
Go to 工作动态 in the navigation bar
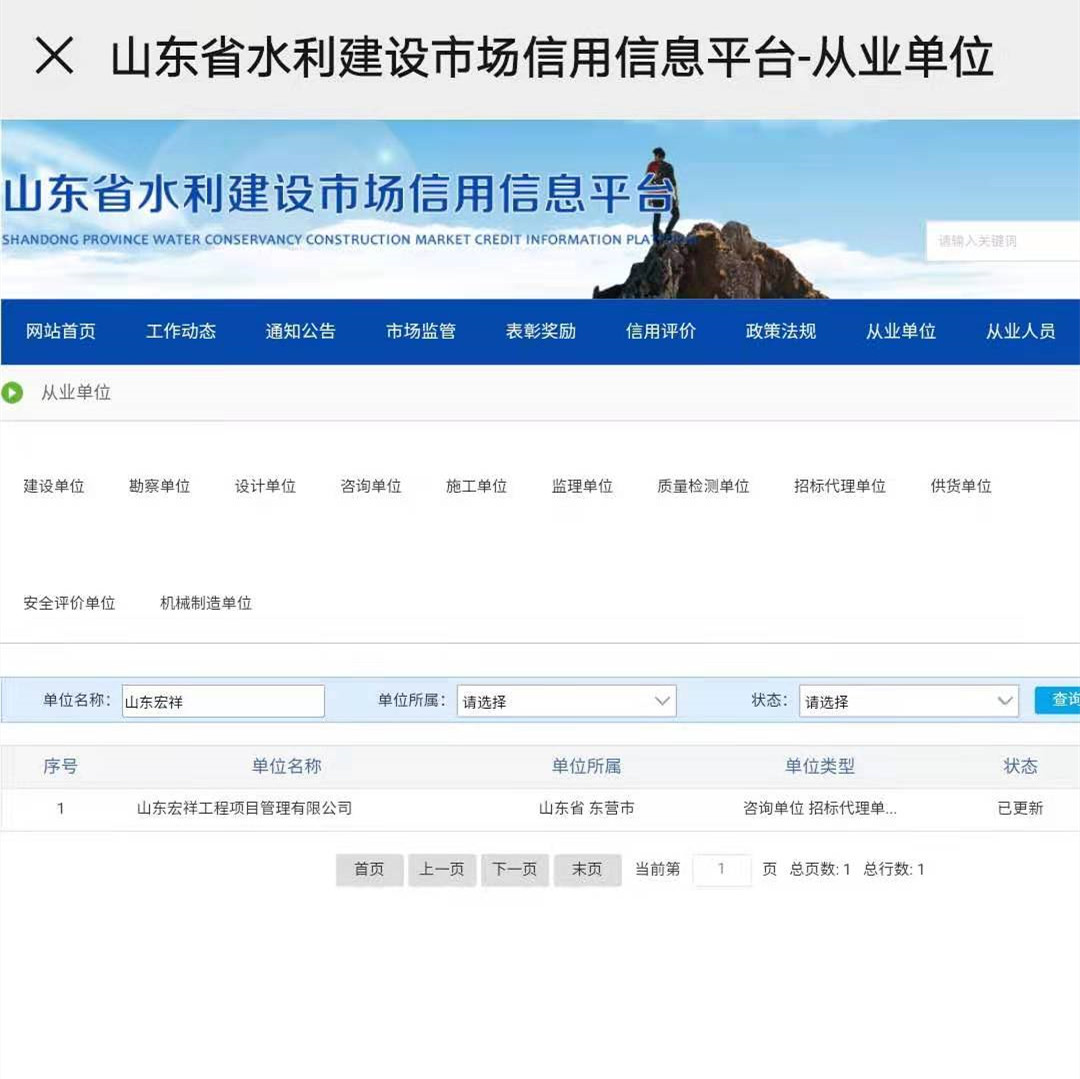(x=180, y=331)
